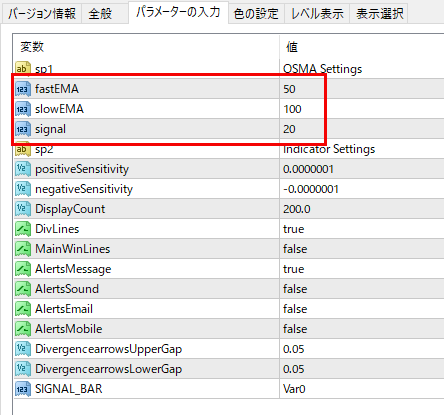Screen dimensions: 444x415
Task: Select the OSMA Settings value cell
Action: click(362, 69)
